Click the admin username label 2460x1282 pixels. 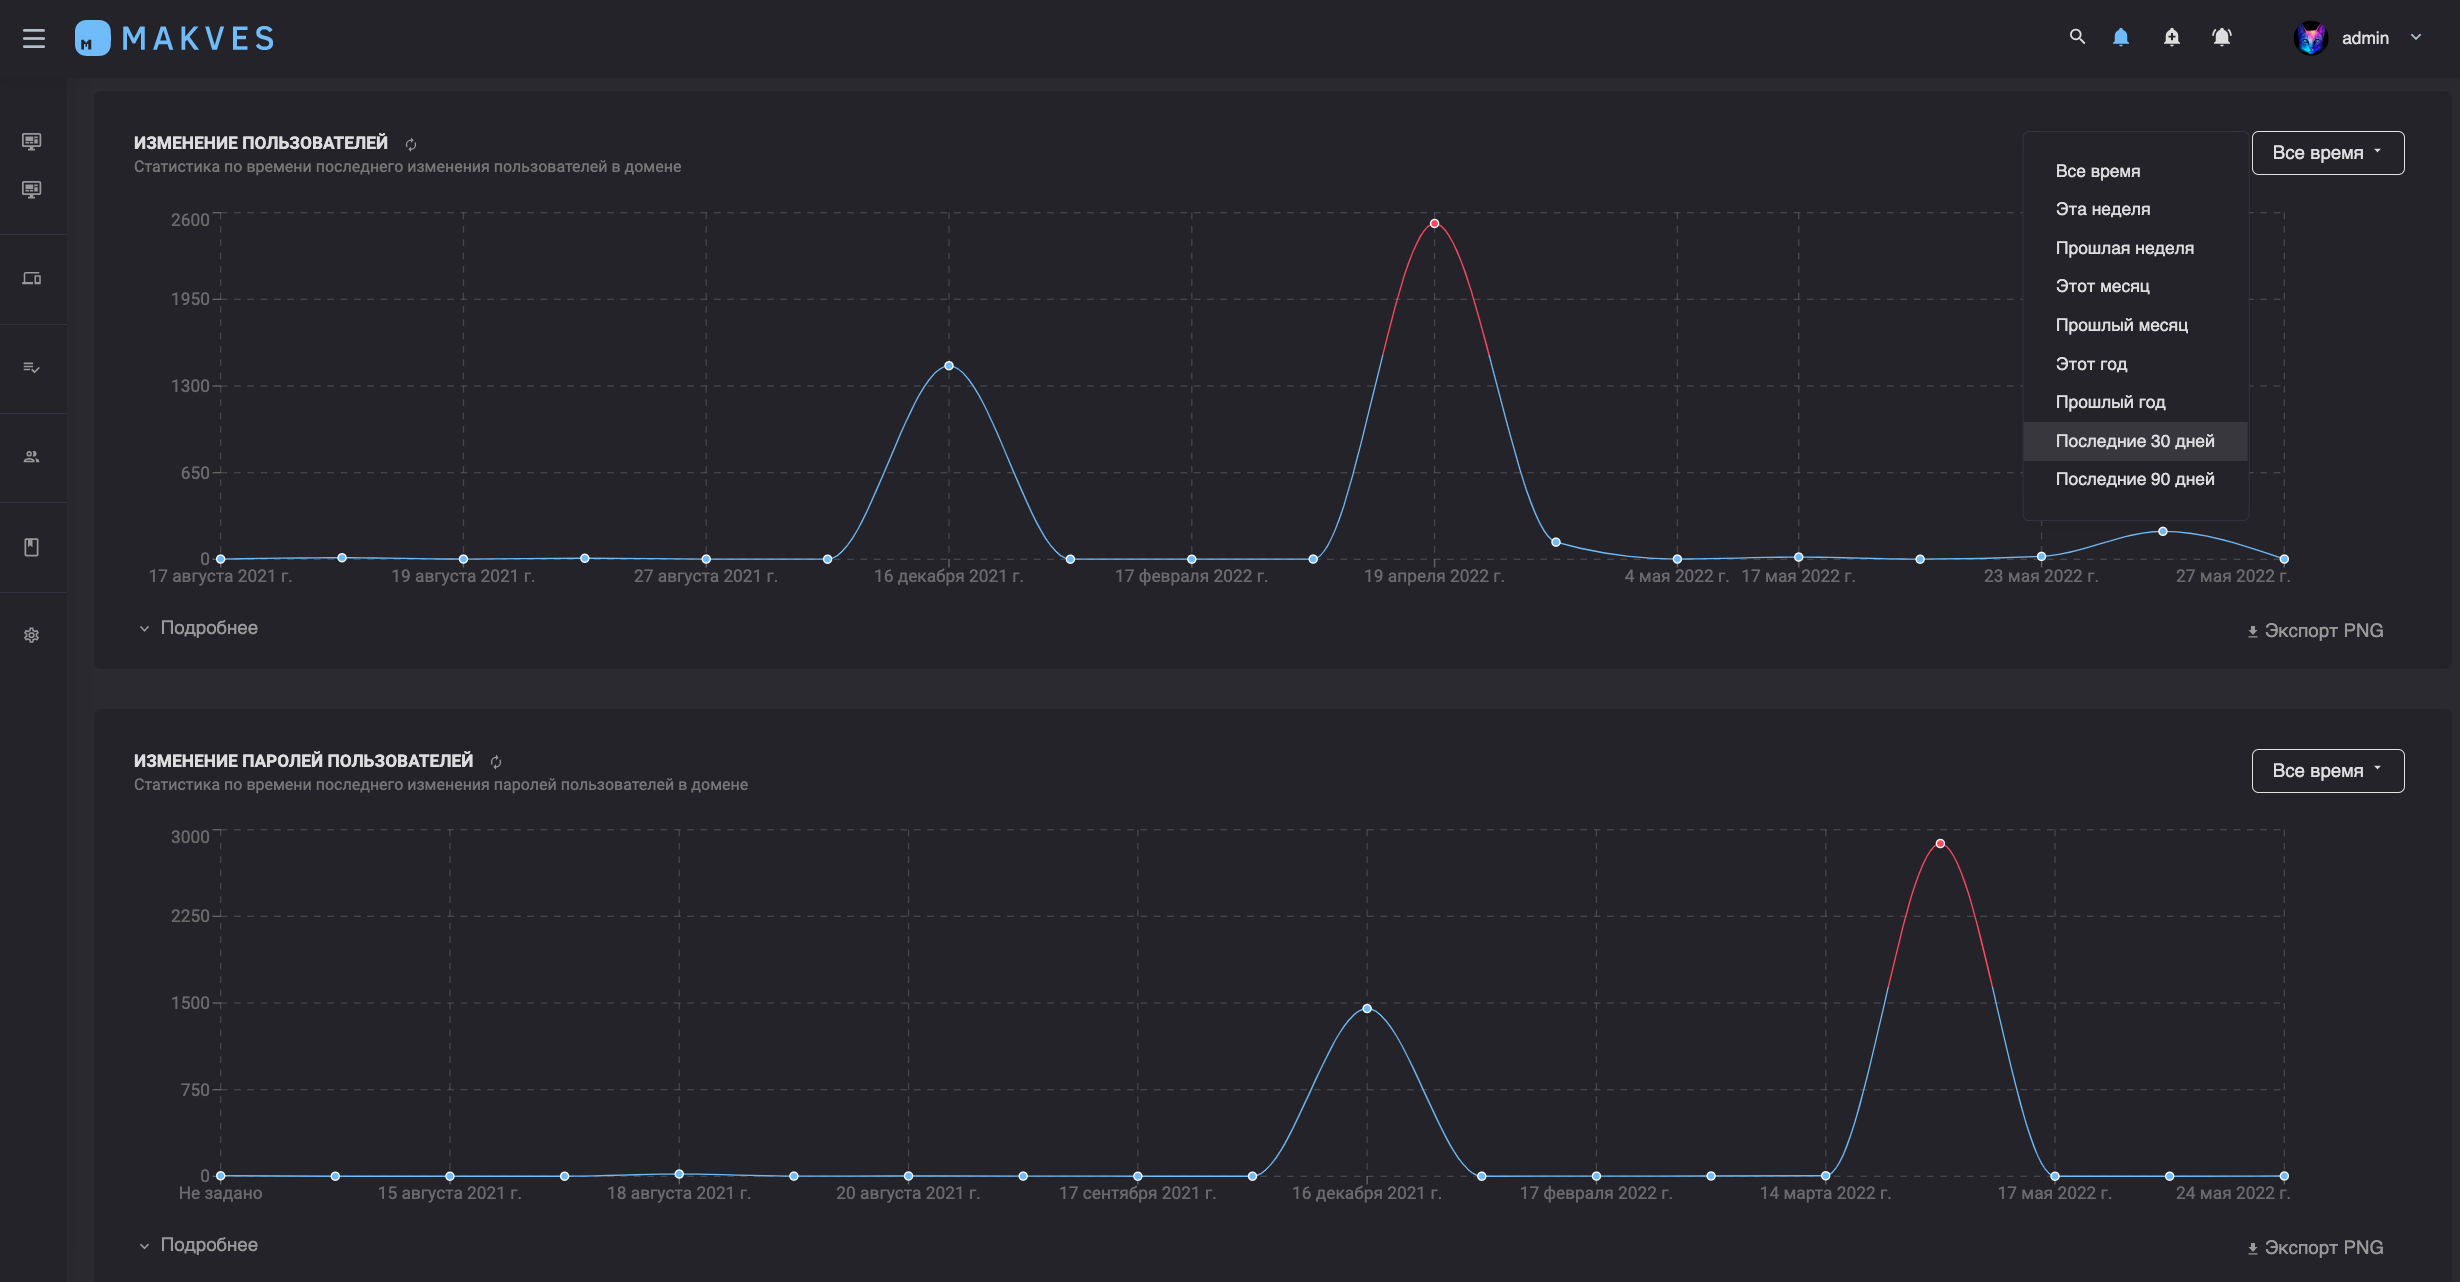pyautogui.click(x=2365, y=38)
